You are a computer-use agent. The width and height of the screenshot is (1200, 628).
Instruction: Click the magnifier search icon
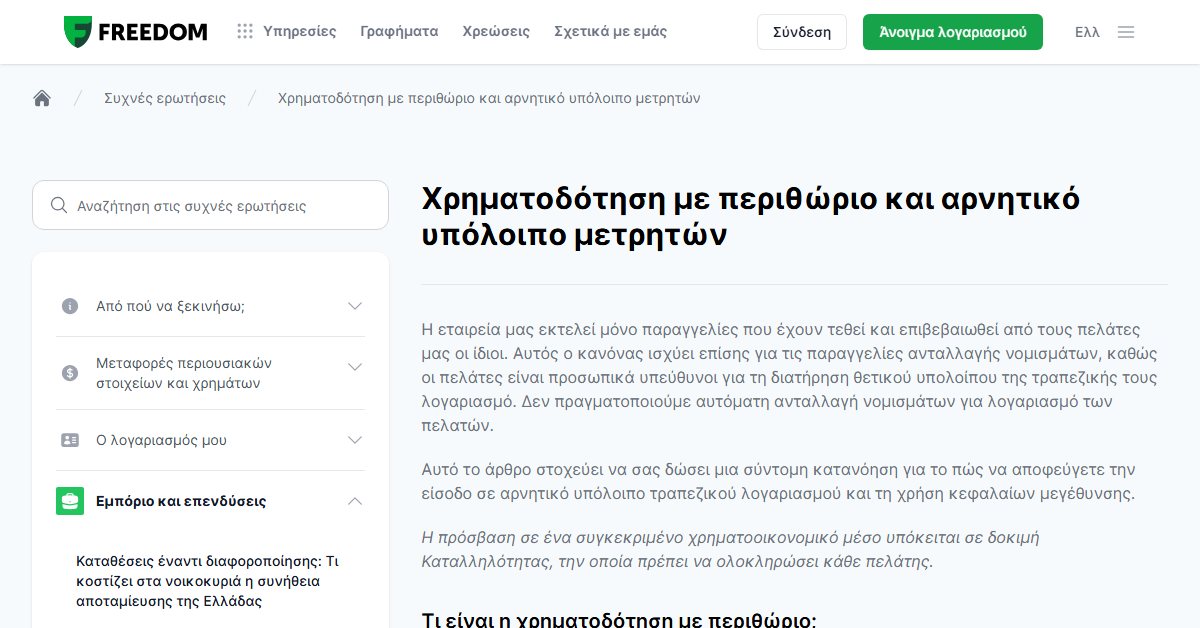59,205
